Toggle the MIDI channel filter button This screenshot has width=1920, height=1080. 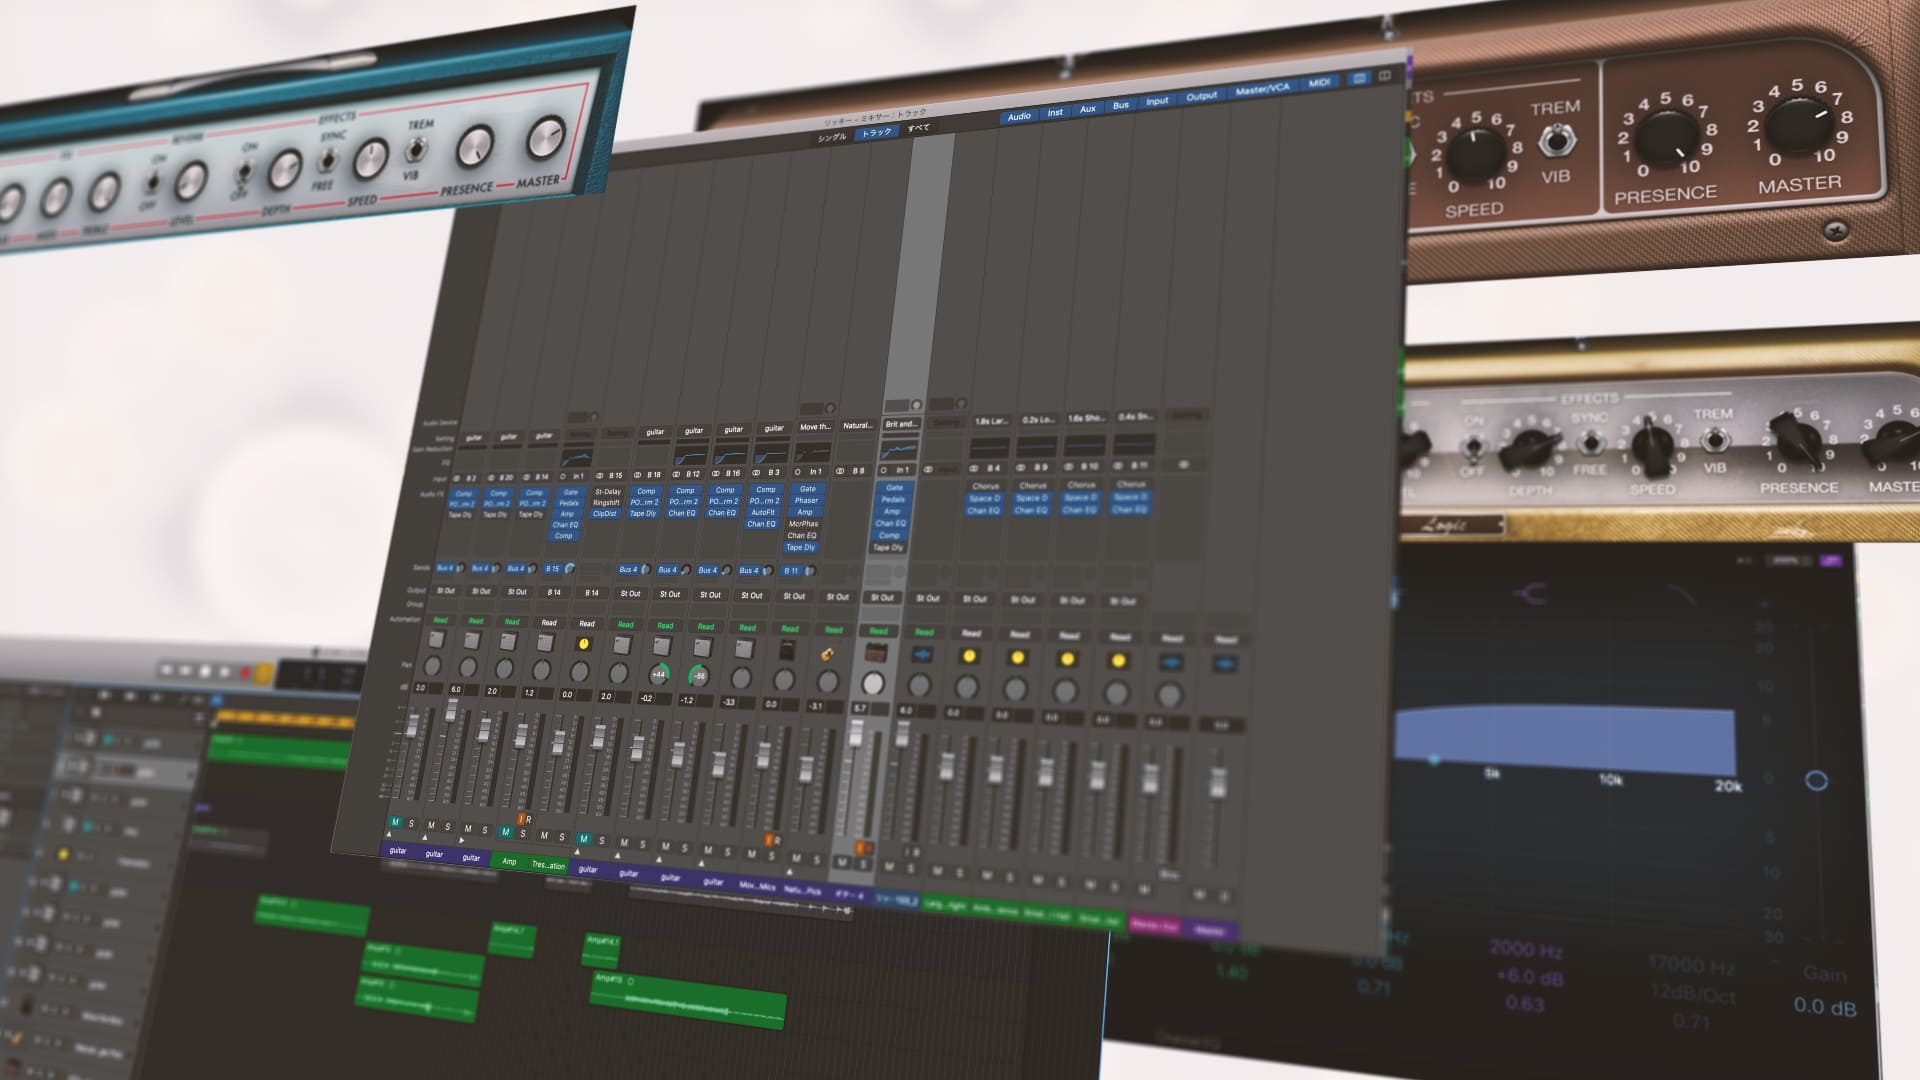(1320, 83)
